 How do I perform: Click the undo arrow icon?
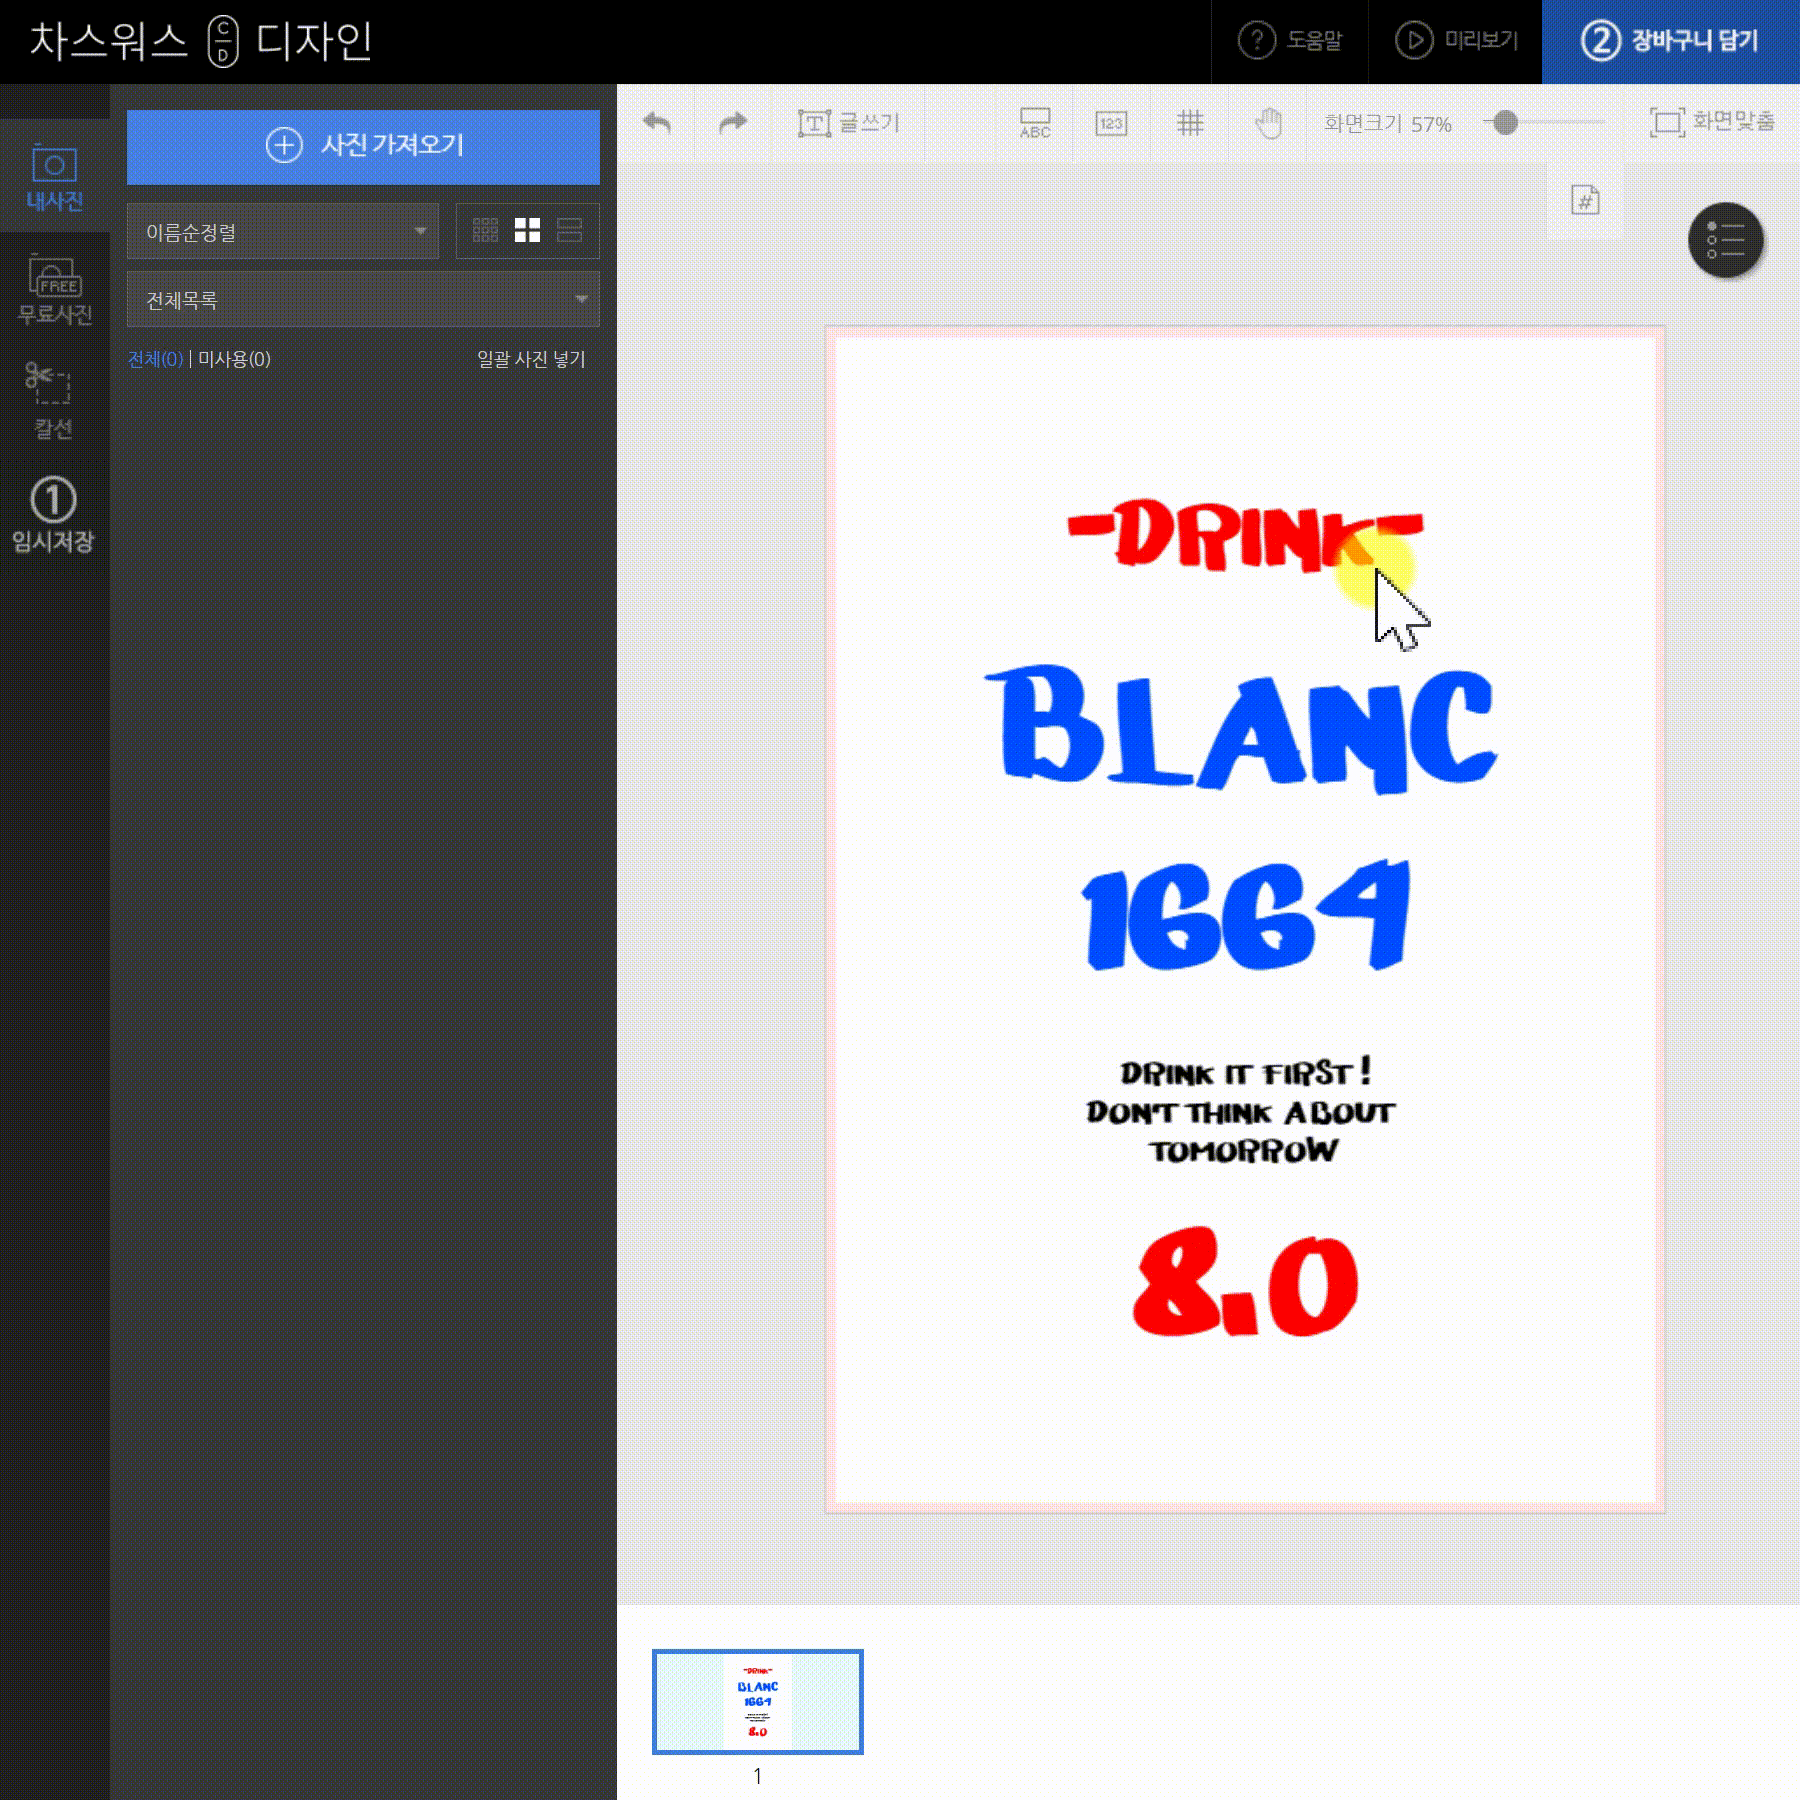(657, 123)
